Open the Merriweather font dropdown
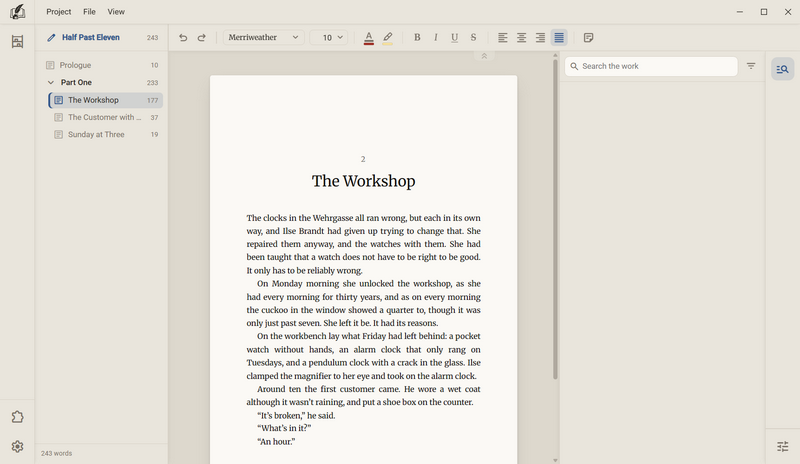800x464 pixels. (x=264, y=37)
